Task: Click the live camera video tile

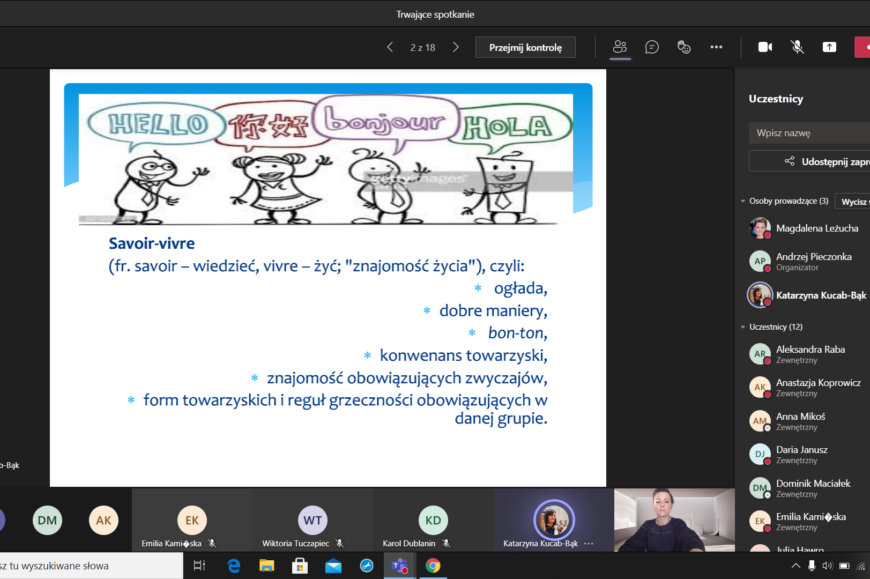Action: pyautogui.click(x=674, y=520)
